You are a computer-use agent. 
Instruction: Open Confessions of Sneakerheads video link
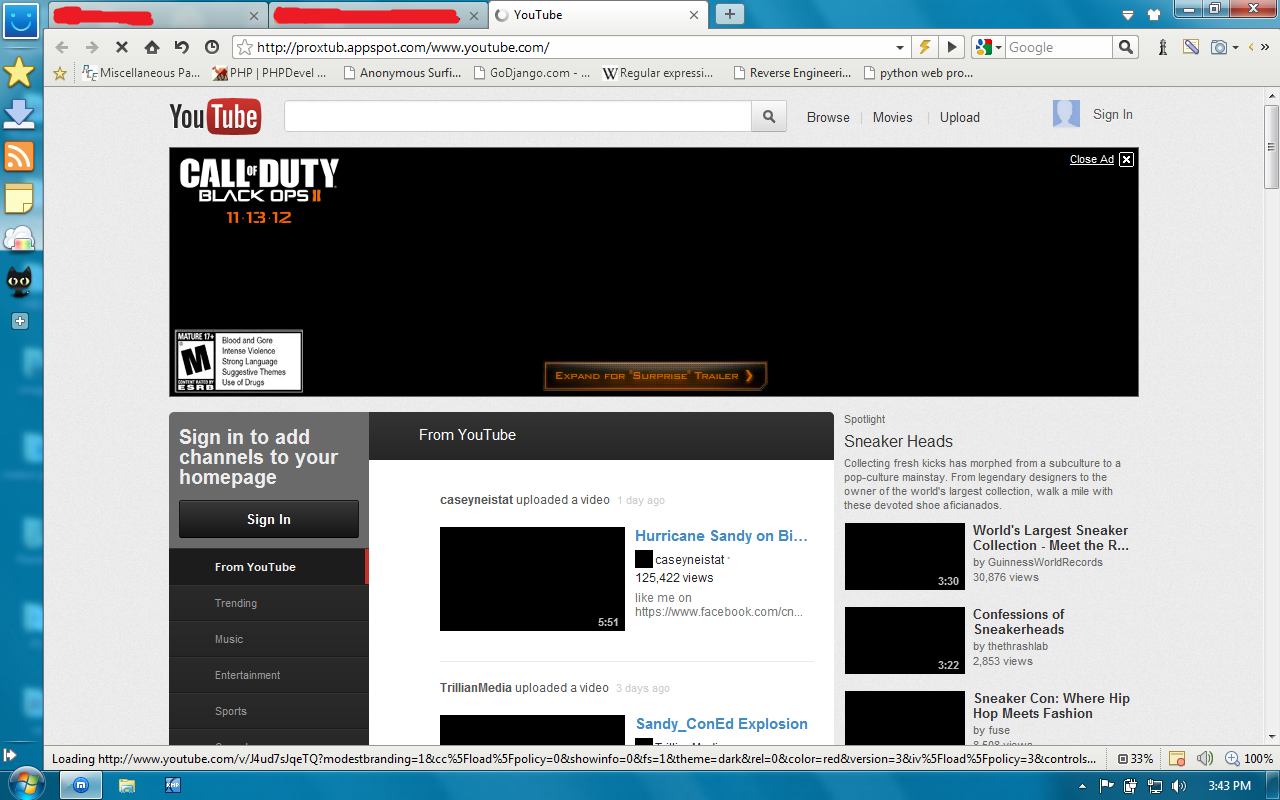tap(1019, 622)
